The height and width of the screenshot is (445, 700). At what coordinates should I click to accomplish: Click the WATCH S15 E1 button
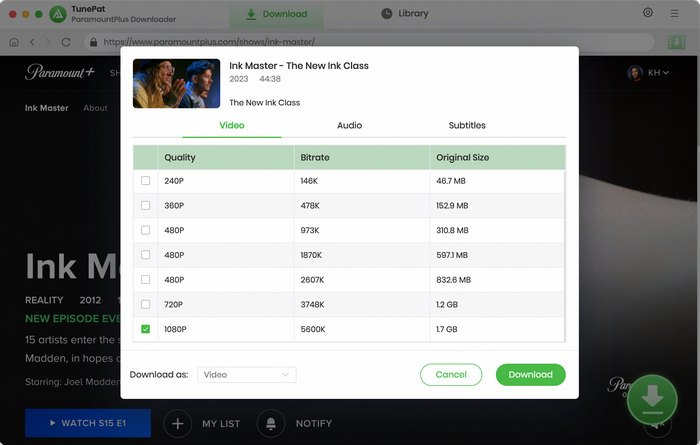pyautogui.click(x=88, y=423)
